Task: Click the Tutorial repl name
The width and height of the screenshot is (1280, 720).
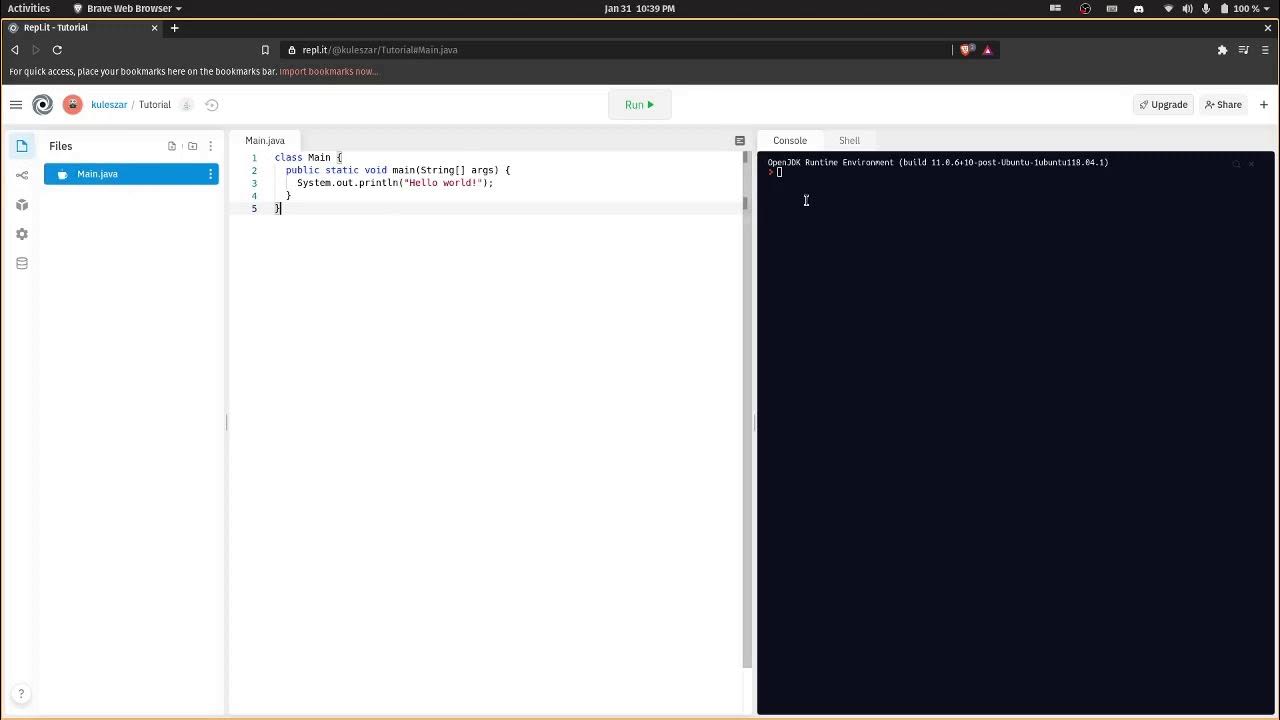Action: [155, 105]
